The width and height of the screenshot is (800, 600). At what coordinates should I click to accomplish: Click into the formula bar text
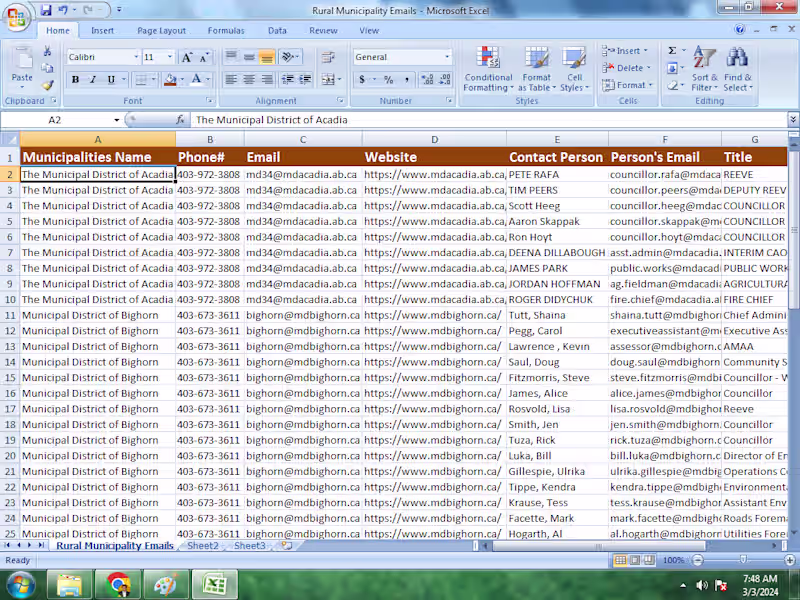click(489, 120)
